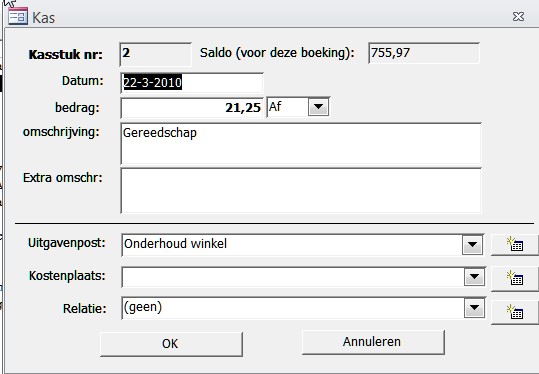The width and height of the screenshot is (539, 374).
Task: Click the 'Kasstuk nr:' label
Action: coord(66,55)
